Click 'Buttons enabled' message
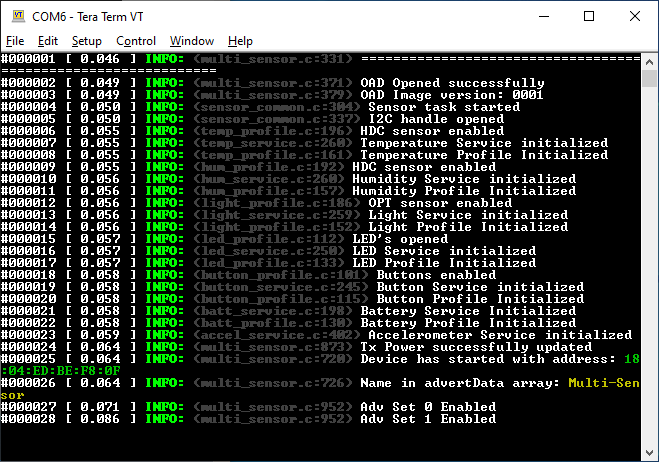The image size is (659, 462). coord(436,275)
